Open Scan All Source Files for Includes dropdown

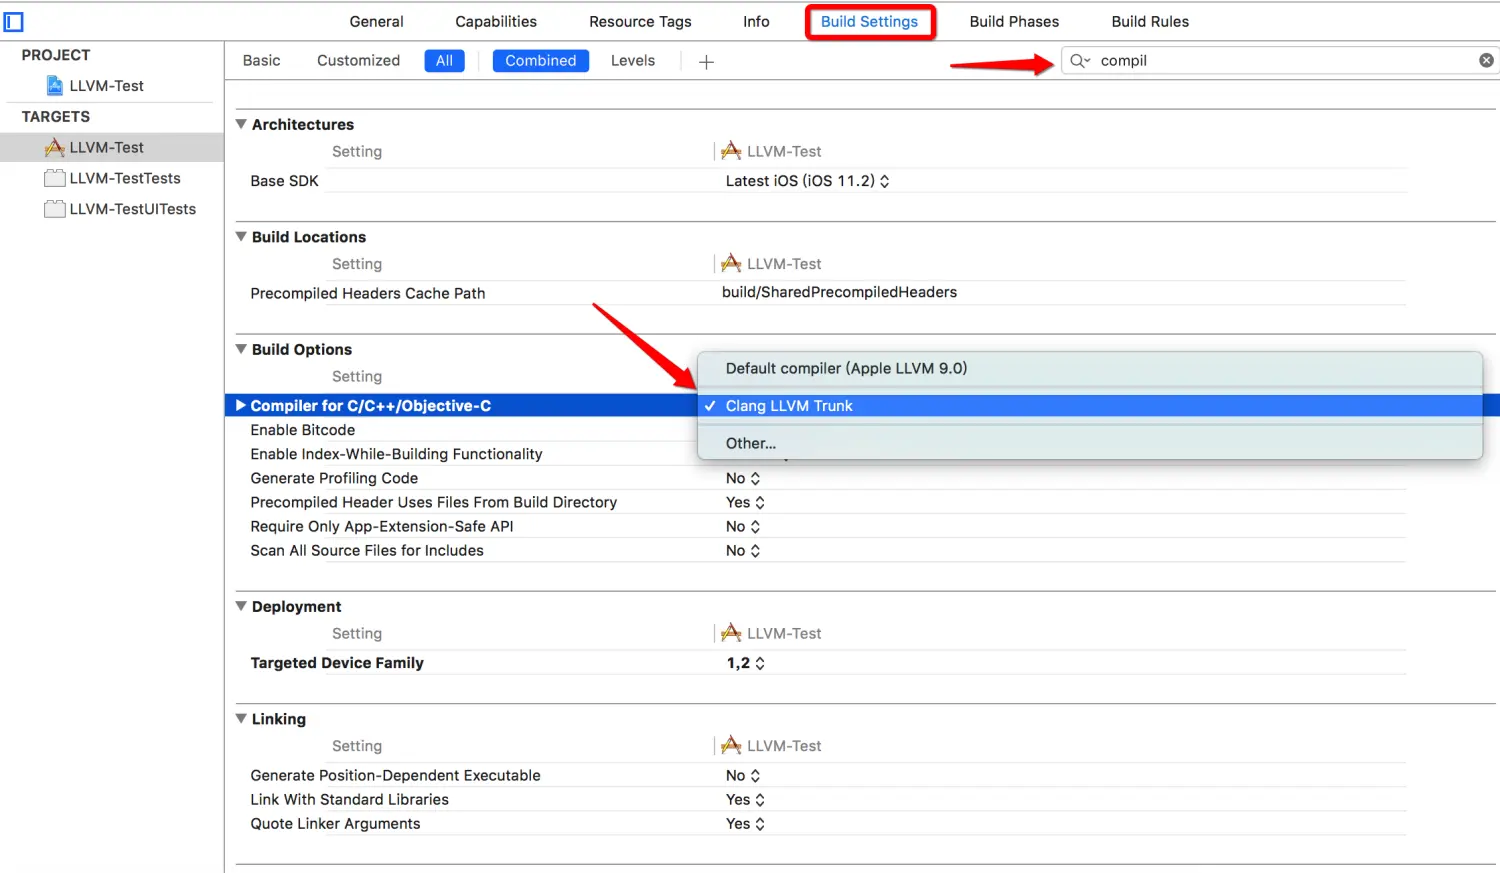click(x=743, y=550)
